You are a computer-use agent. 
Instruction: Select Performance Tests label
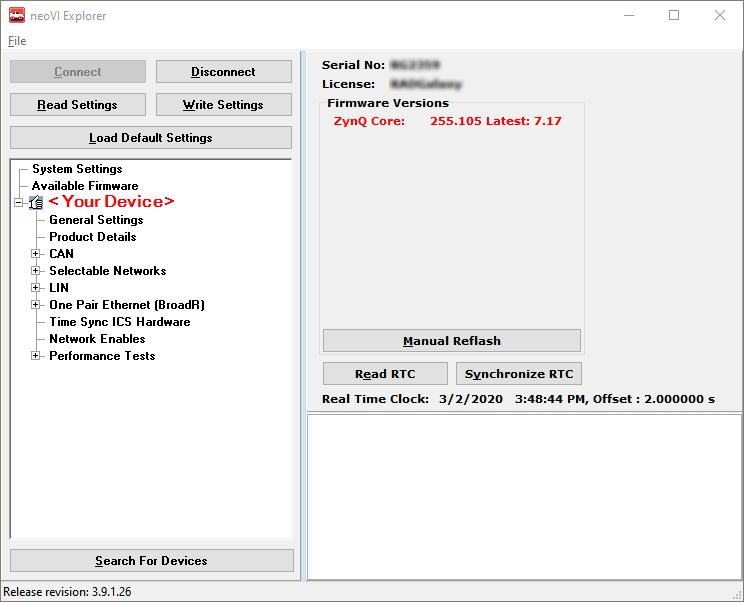pos(102,356)
